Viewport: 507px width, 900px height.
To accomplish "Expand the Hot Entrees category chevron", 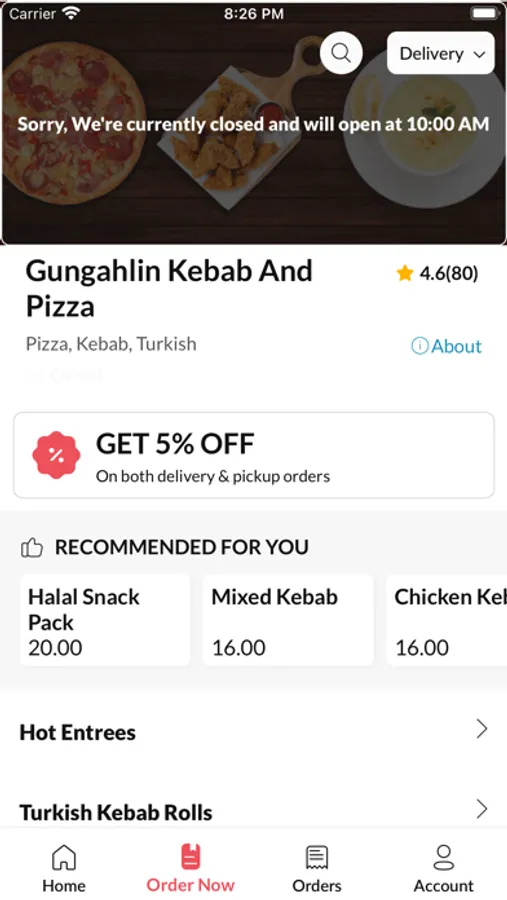I will click(x=482, y=729).
